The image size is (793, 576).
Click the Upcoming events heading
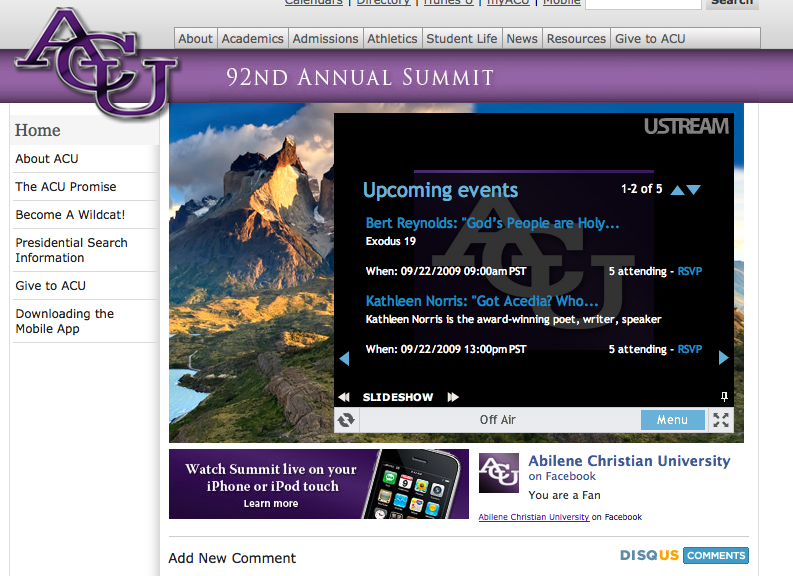click(x=440, y=191)
